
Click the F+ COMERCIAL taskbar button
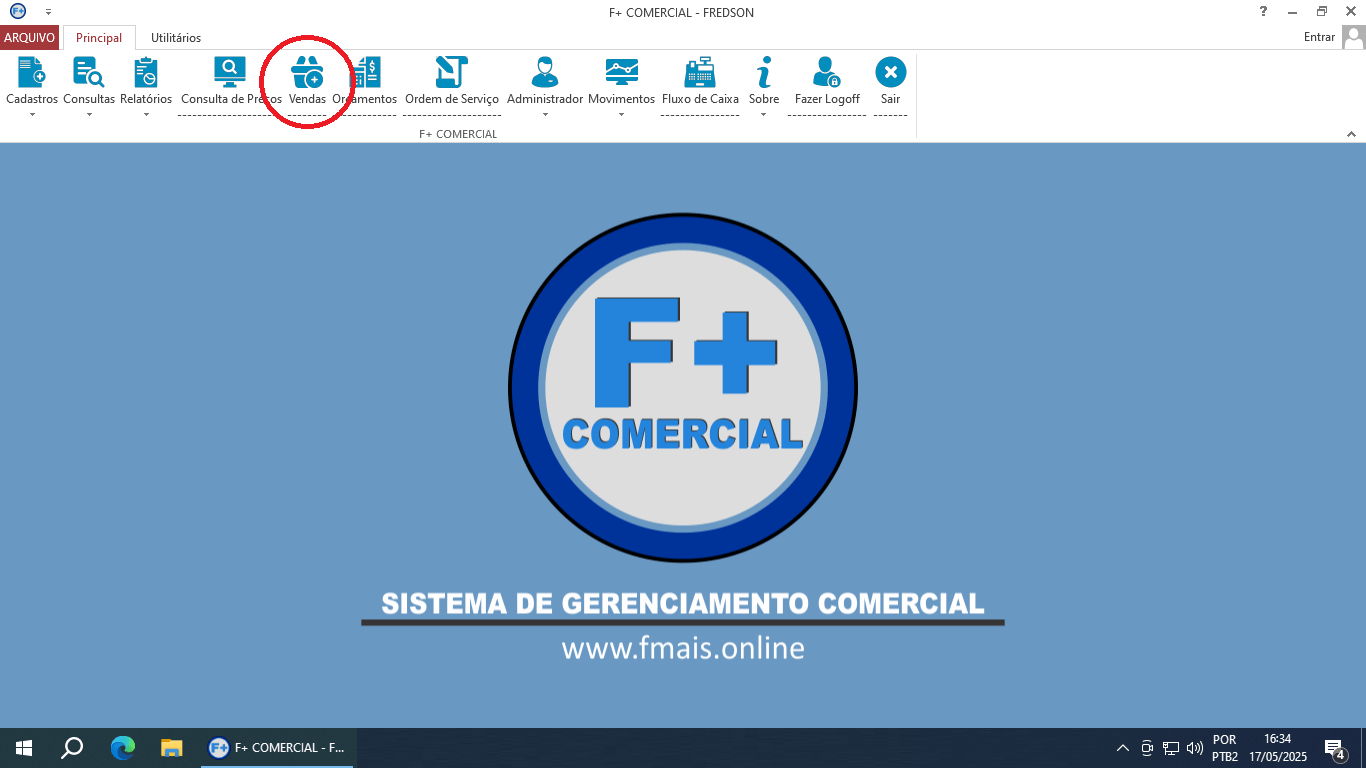click(x=278, y=748)
